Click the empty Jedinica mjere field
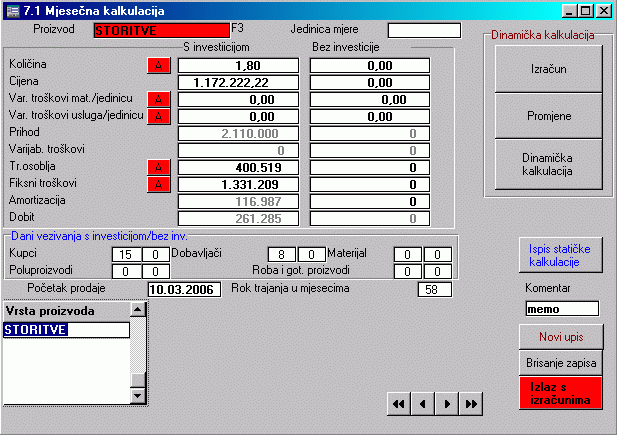 click(x=424, y=30)
